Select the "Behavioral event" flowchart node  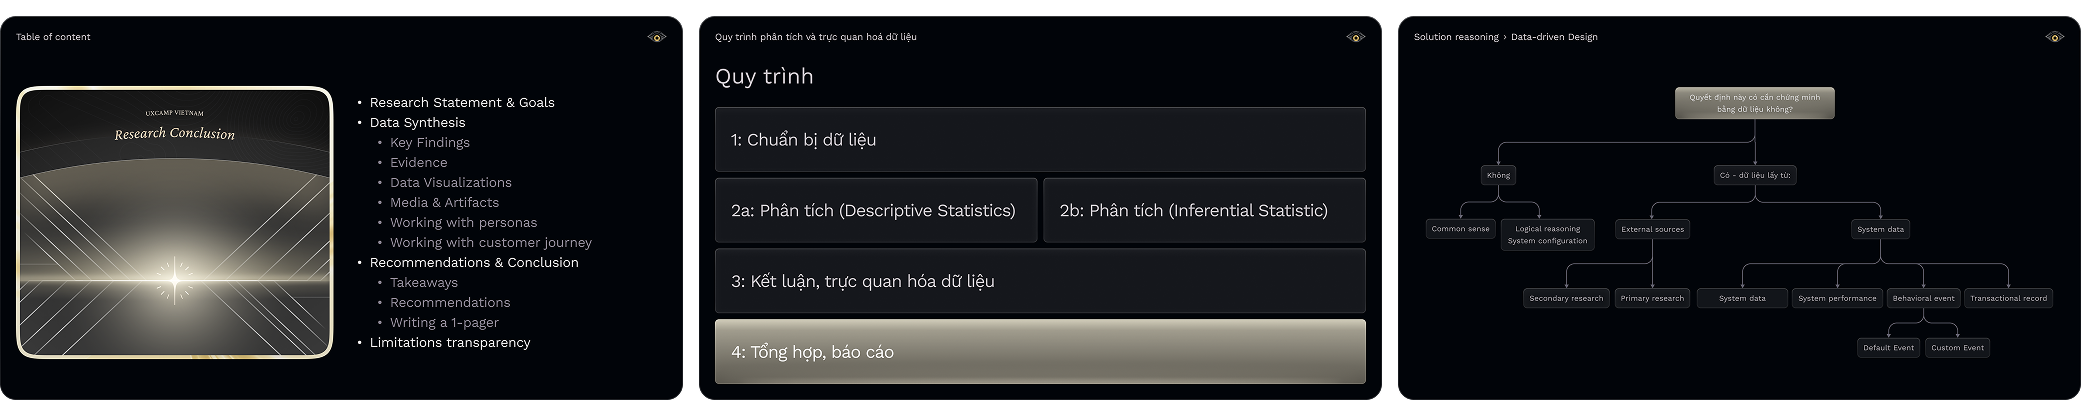[1923, 298]
